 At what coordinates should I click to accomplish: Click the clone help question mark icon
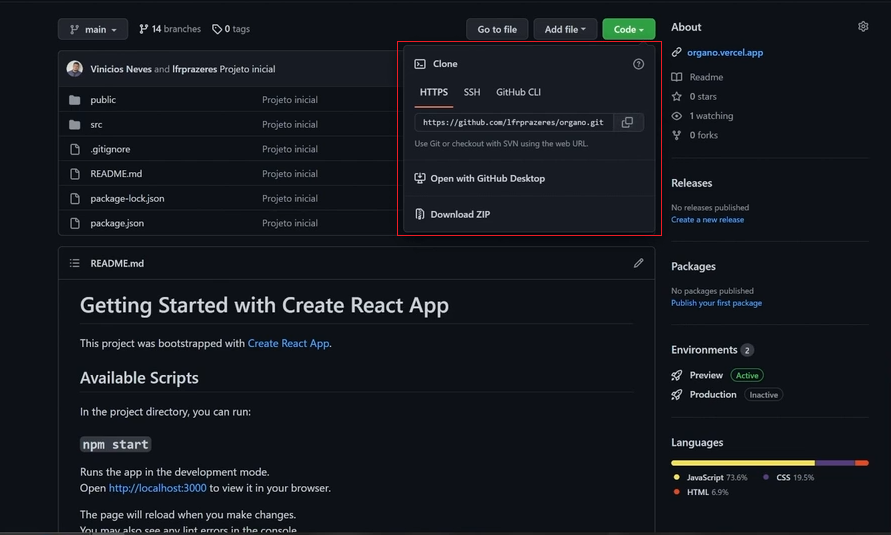pyautogui.click(x=639, y=64)
